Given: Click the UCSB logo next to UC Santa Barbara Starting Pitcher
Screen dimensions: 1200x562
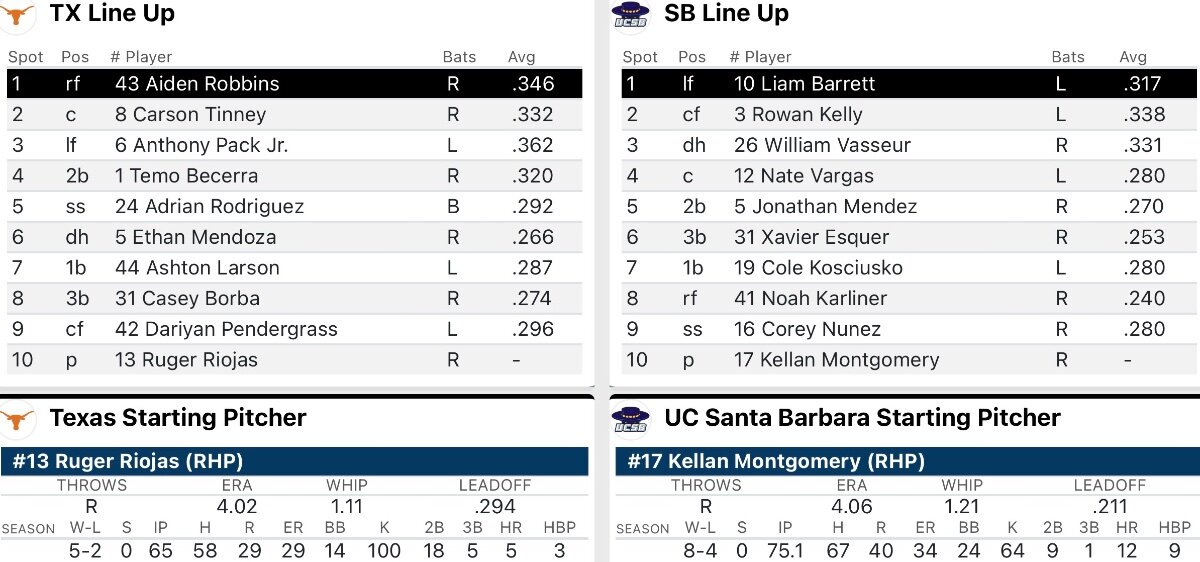Looking at the screenshot, I should 630,418.
